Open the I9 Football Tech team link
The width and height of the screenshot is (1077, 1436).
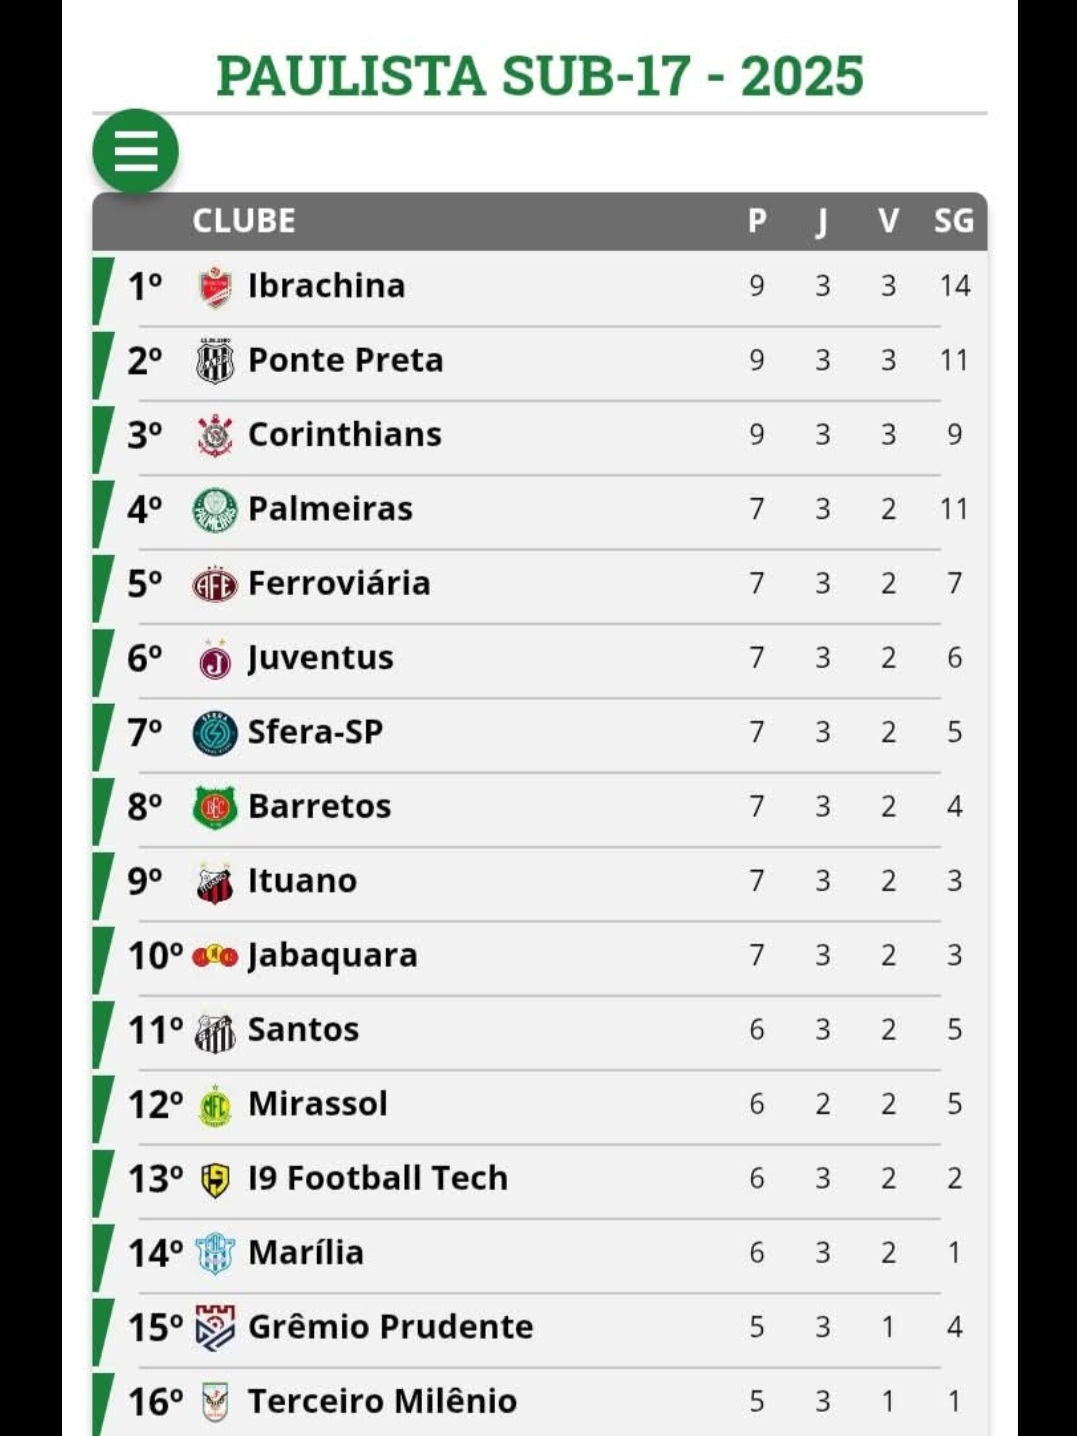pyautogui.click(x=377, y=1178)
